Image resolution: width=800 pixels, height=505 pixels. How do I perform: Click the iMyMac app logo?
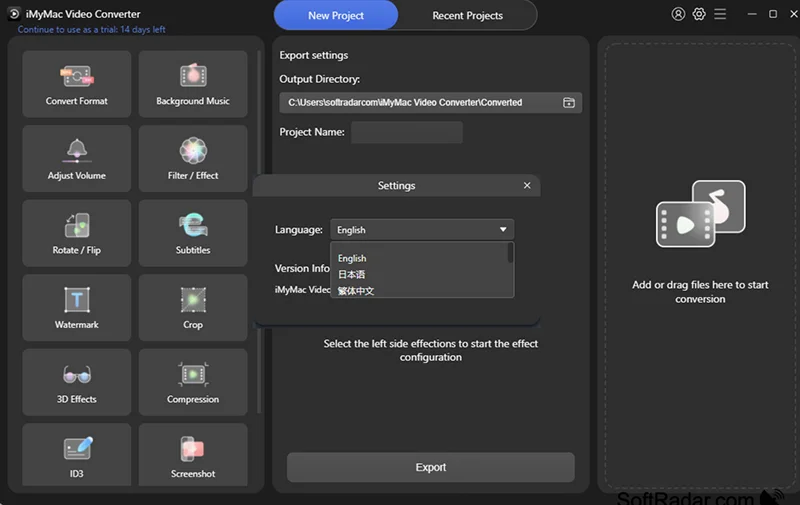point(14,14)
